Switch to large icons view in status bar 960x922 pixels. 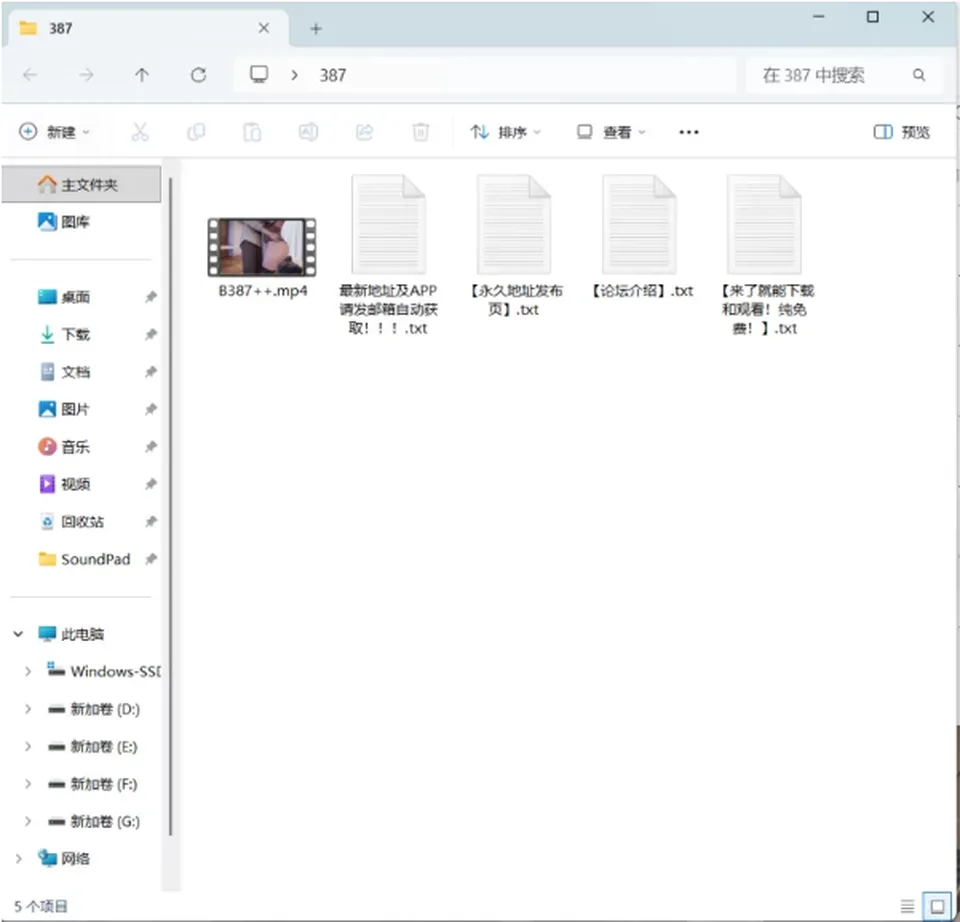point(937,905)
